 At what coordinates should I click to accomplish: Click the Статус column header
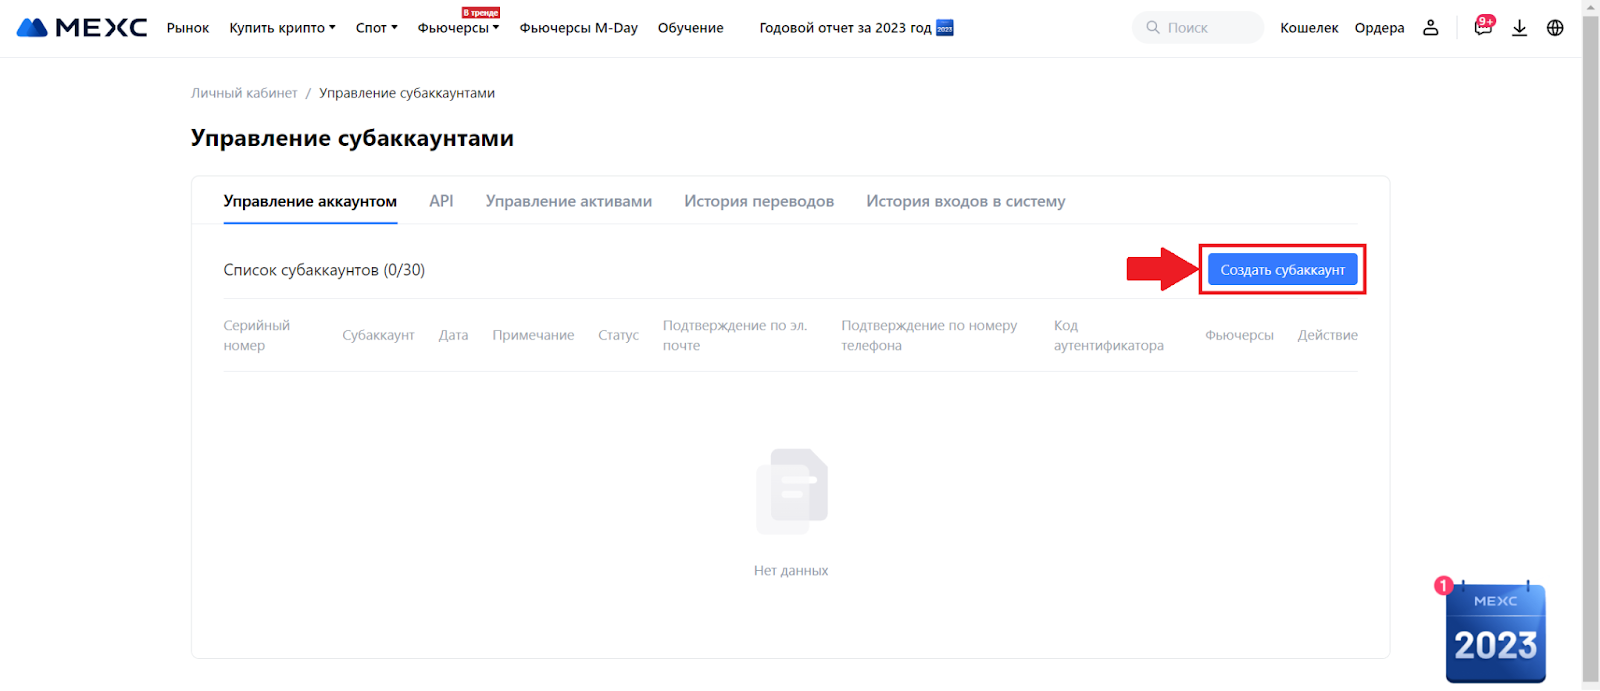click(x=618, y=335)
